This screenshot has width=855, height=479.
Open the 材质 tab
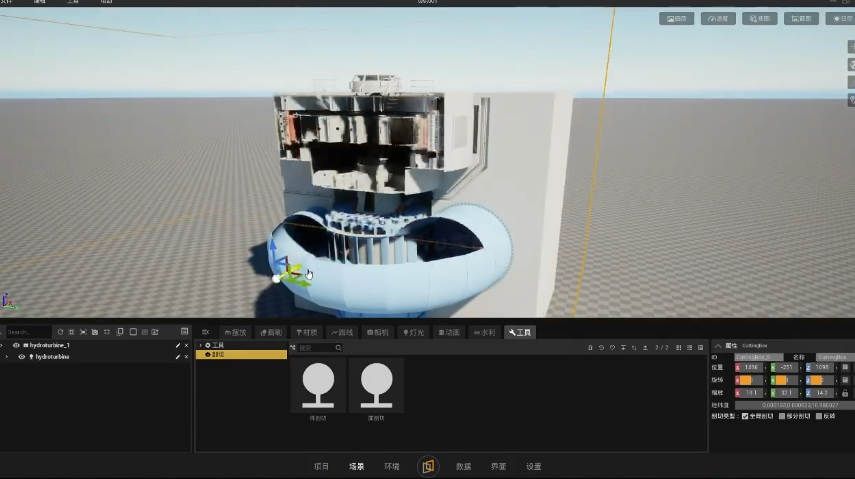(306, 332)
